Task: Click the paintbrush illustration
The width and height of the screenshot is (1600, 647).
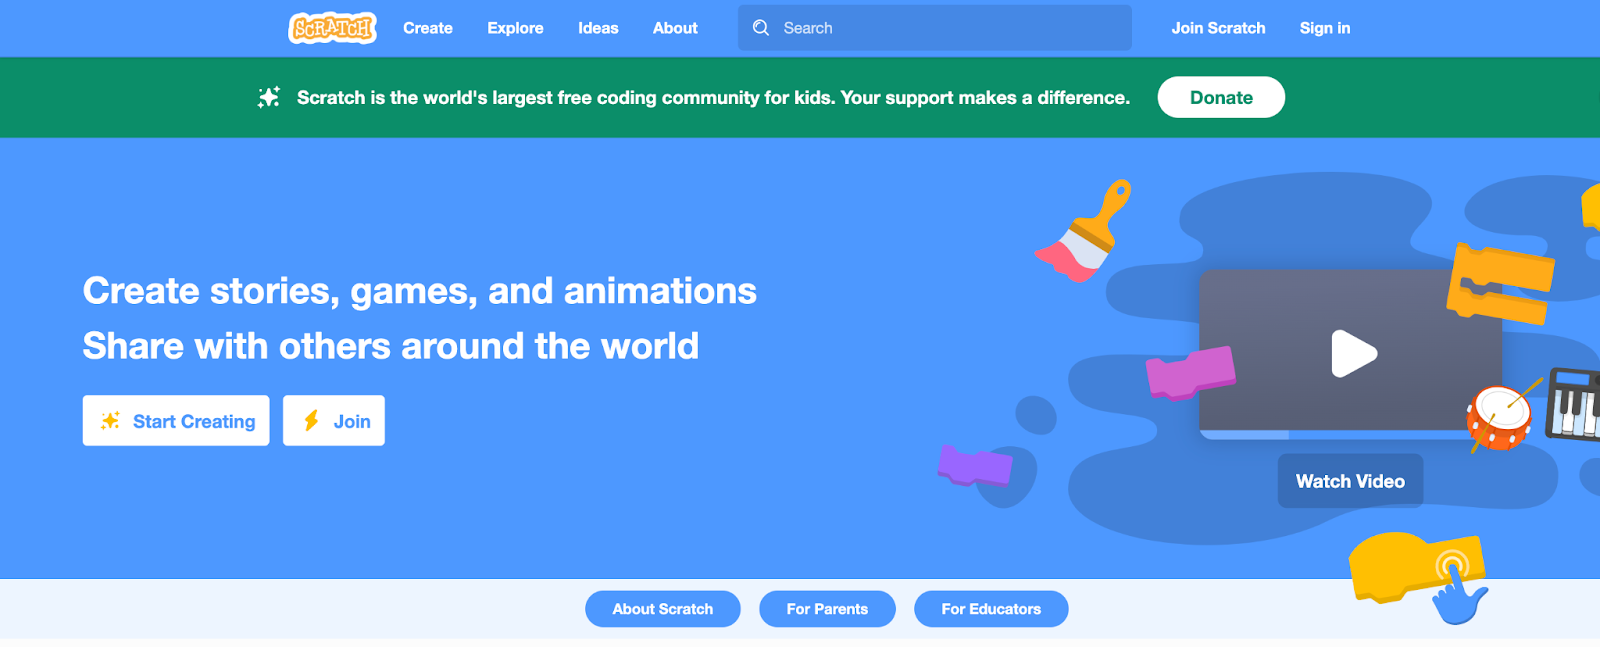Action: tap(1084, 232)
